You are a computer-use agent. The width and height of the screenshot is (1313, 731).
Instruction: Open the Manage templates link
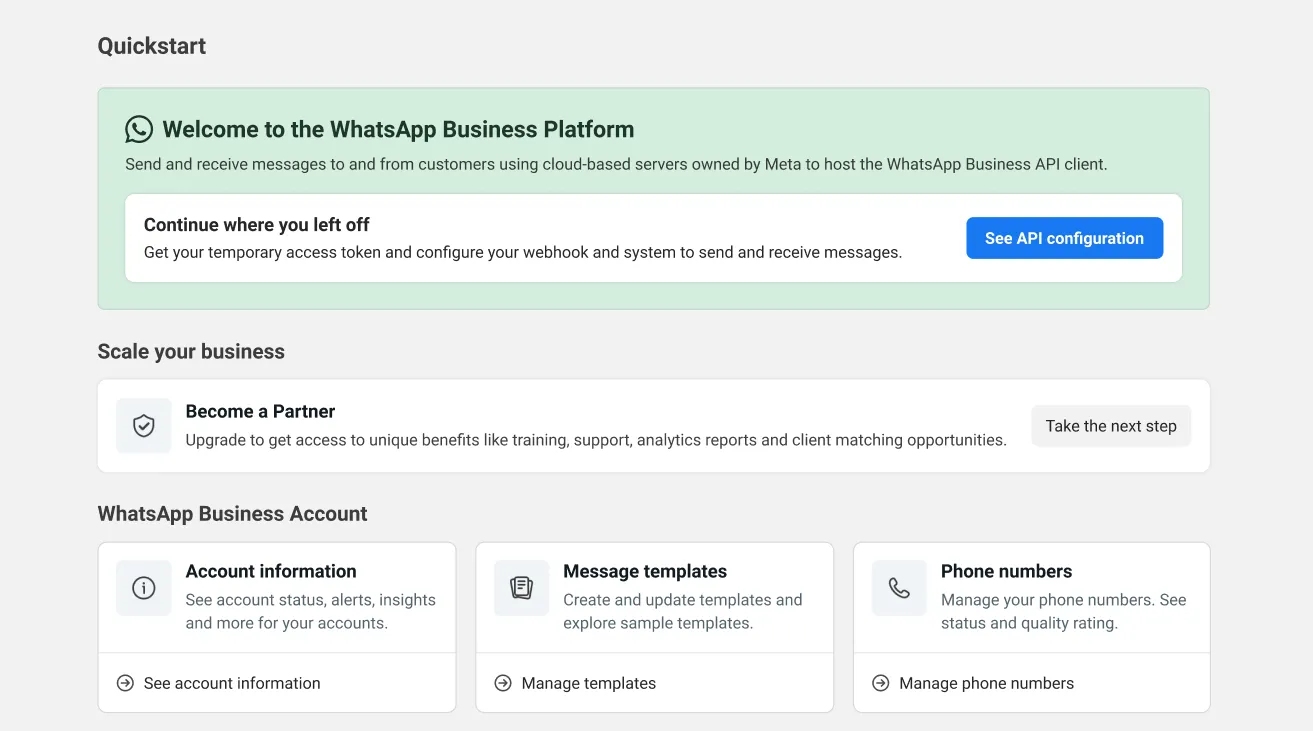tap(589, 683)
